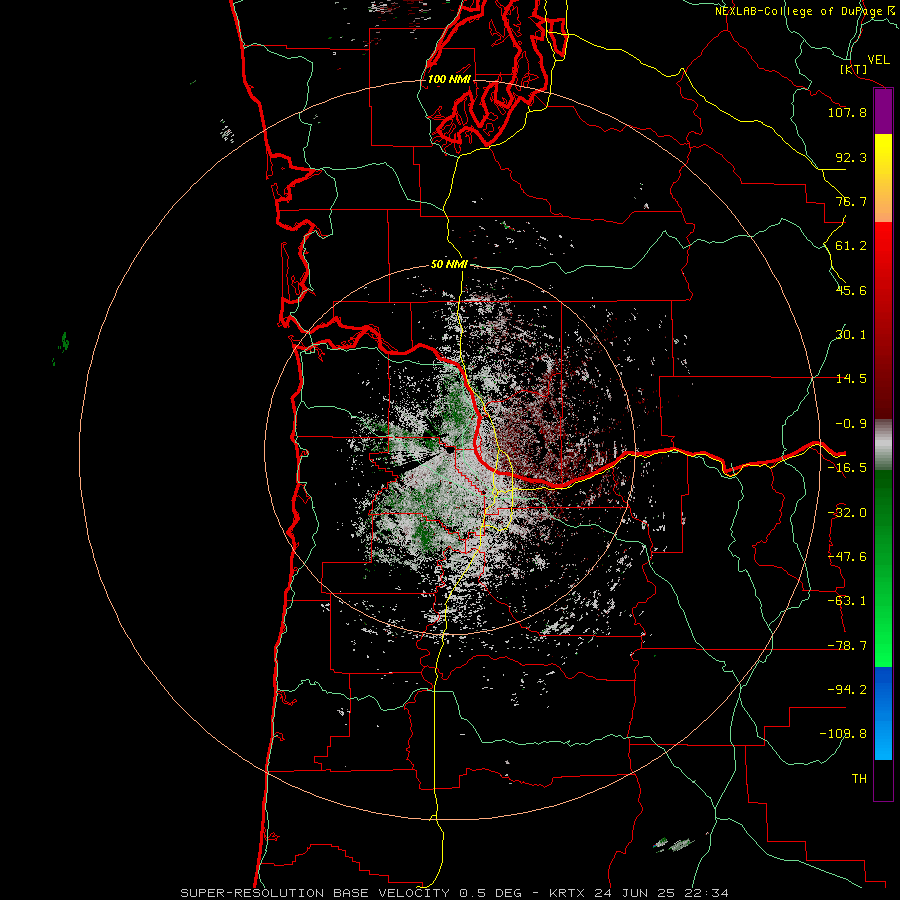
Task: Click the -109.8 velocity scale value
Action: click(x=843, y=734)
